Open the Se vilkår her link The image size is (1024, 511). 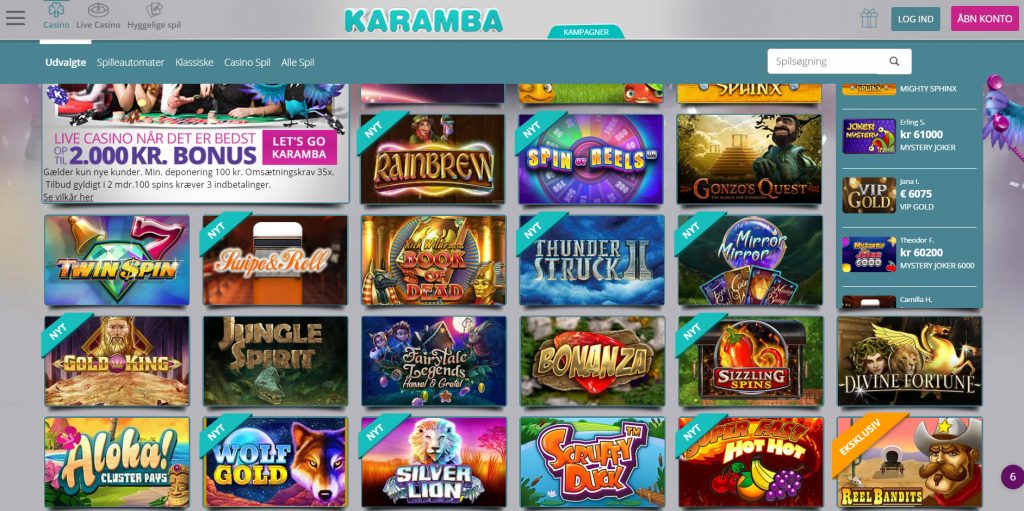point(69,197)
